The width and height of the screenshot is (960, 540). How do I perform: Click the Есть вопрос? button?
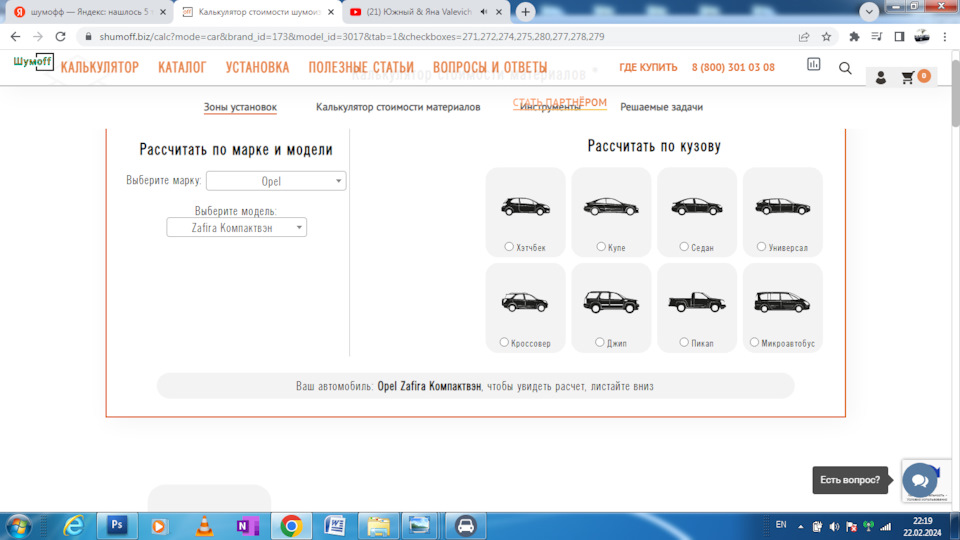[850, 480]
